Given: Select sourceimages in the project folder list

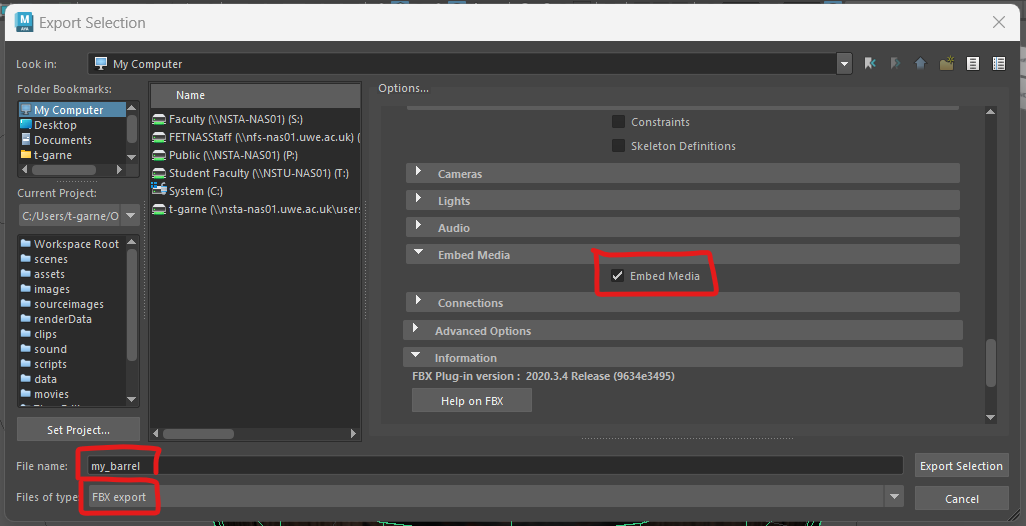Looking at the screenshot, I should [x=68, y=304].
